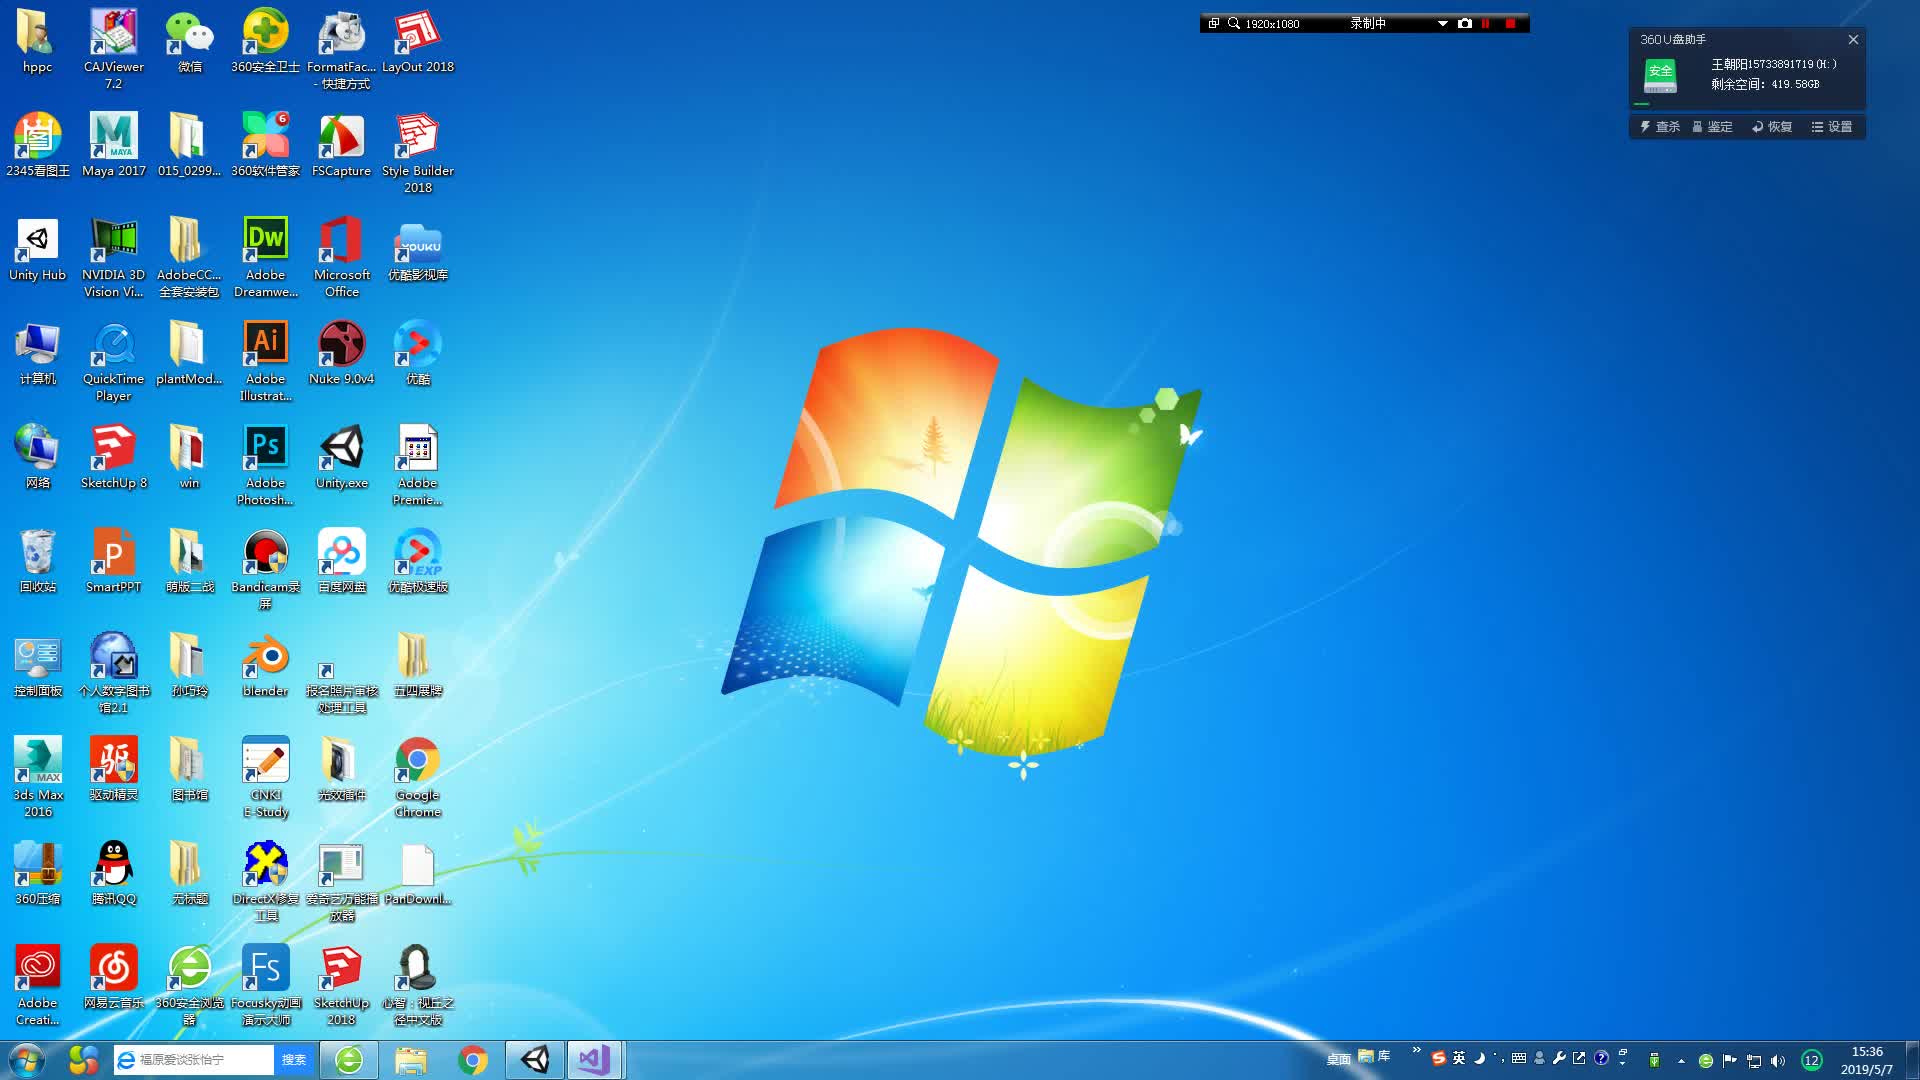Select the Tencent QQ penguin icon
Image resolution: width=1920 pixels, height=1080 pixels.
click(113, 874)
